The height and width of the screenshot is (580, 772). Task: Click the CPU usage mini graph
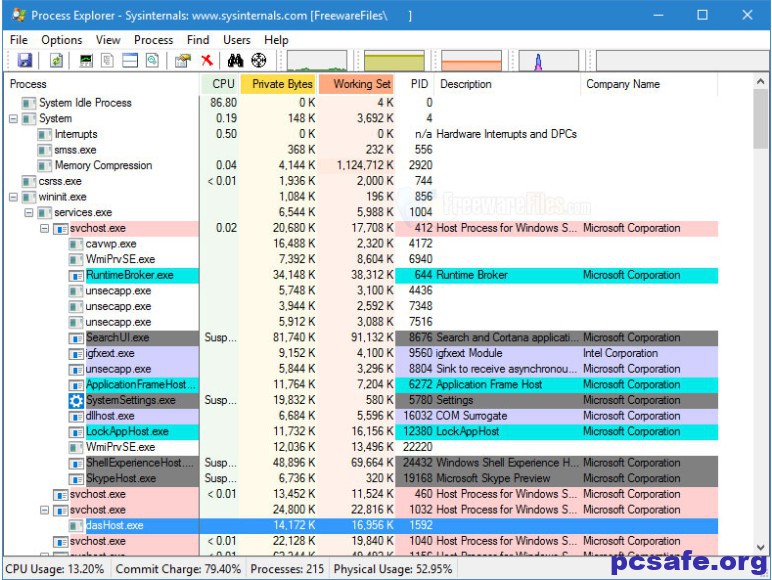317,61
